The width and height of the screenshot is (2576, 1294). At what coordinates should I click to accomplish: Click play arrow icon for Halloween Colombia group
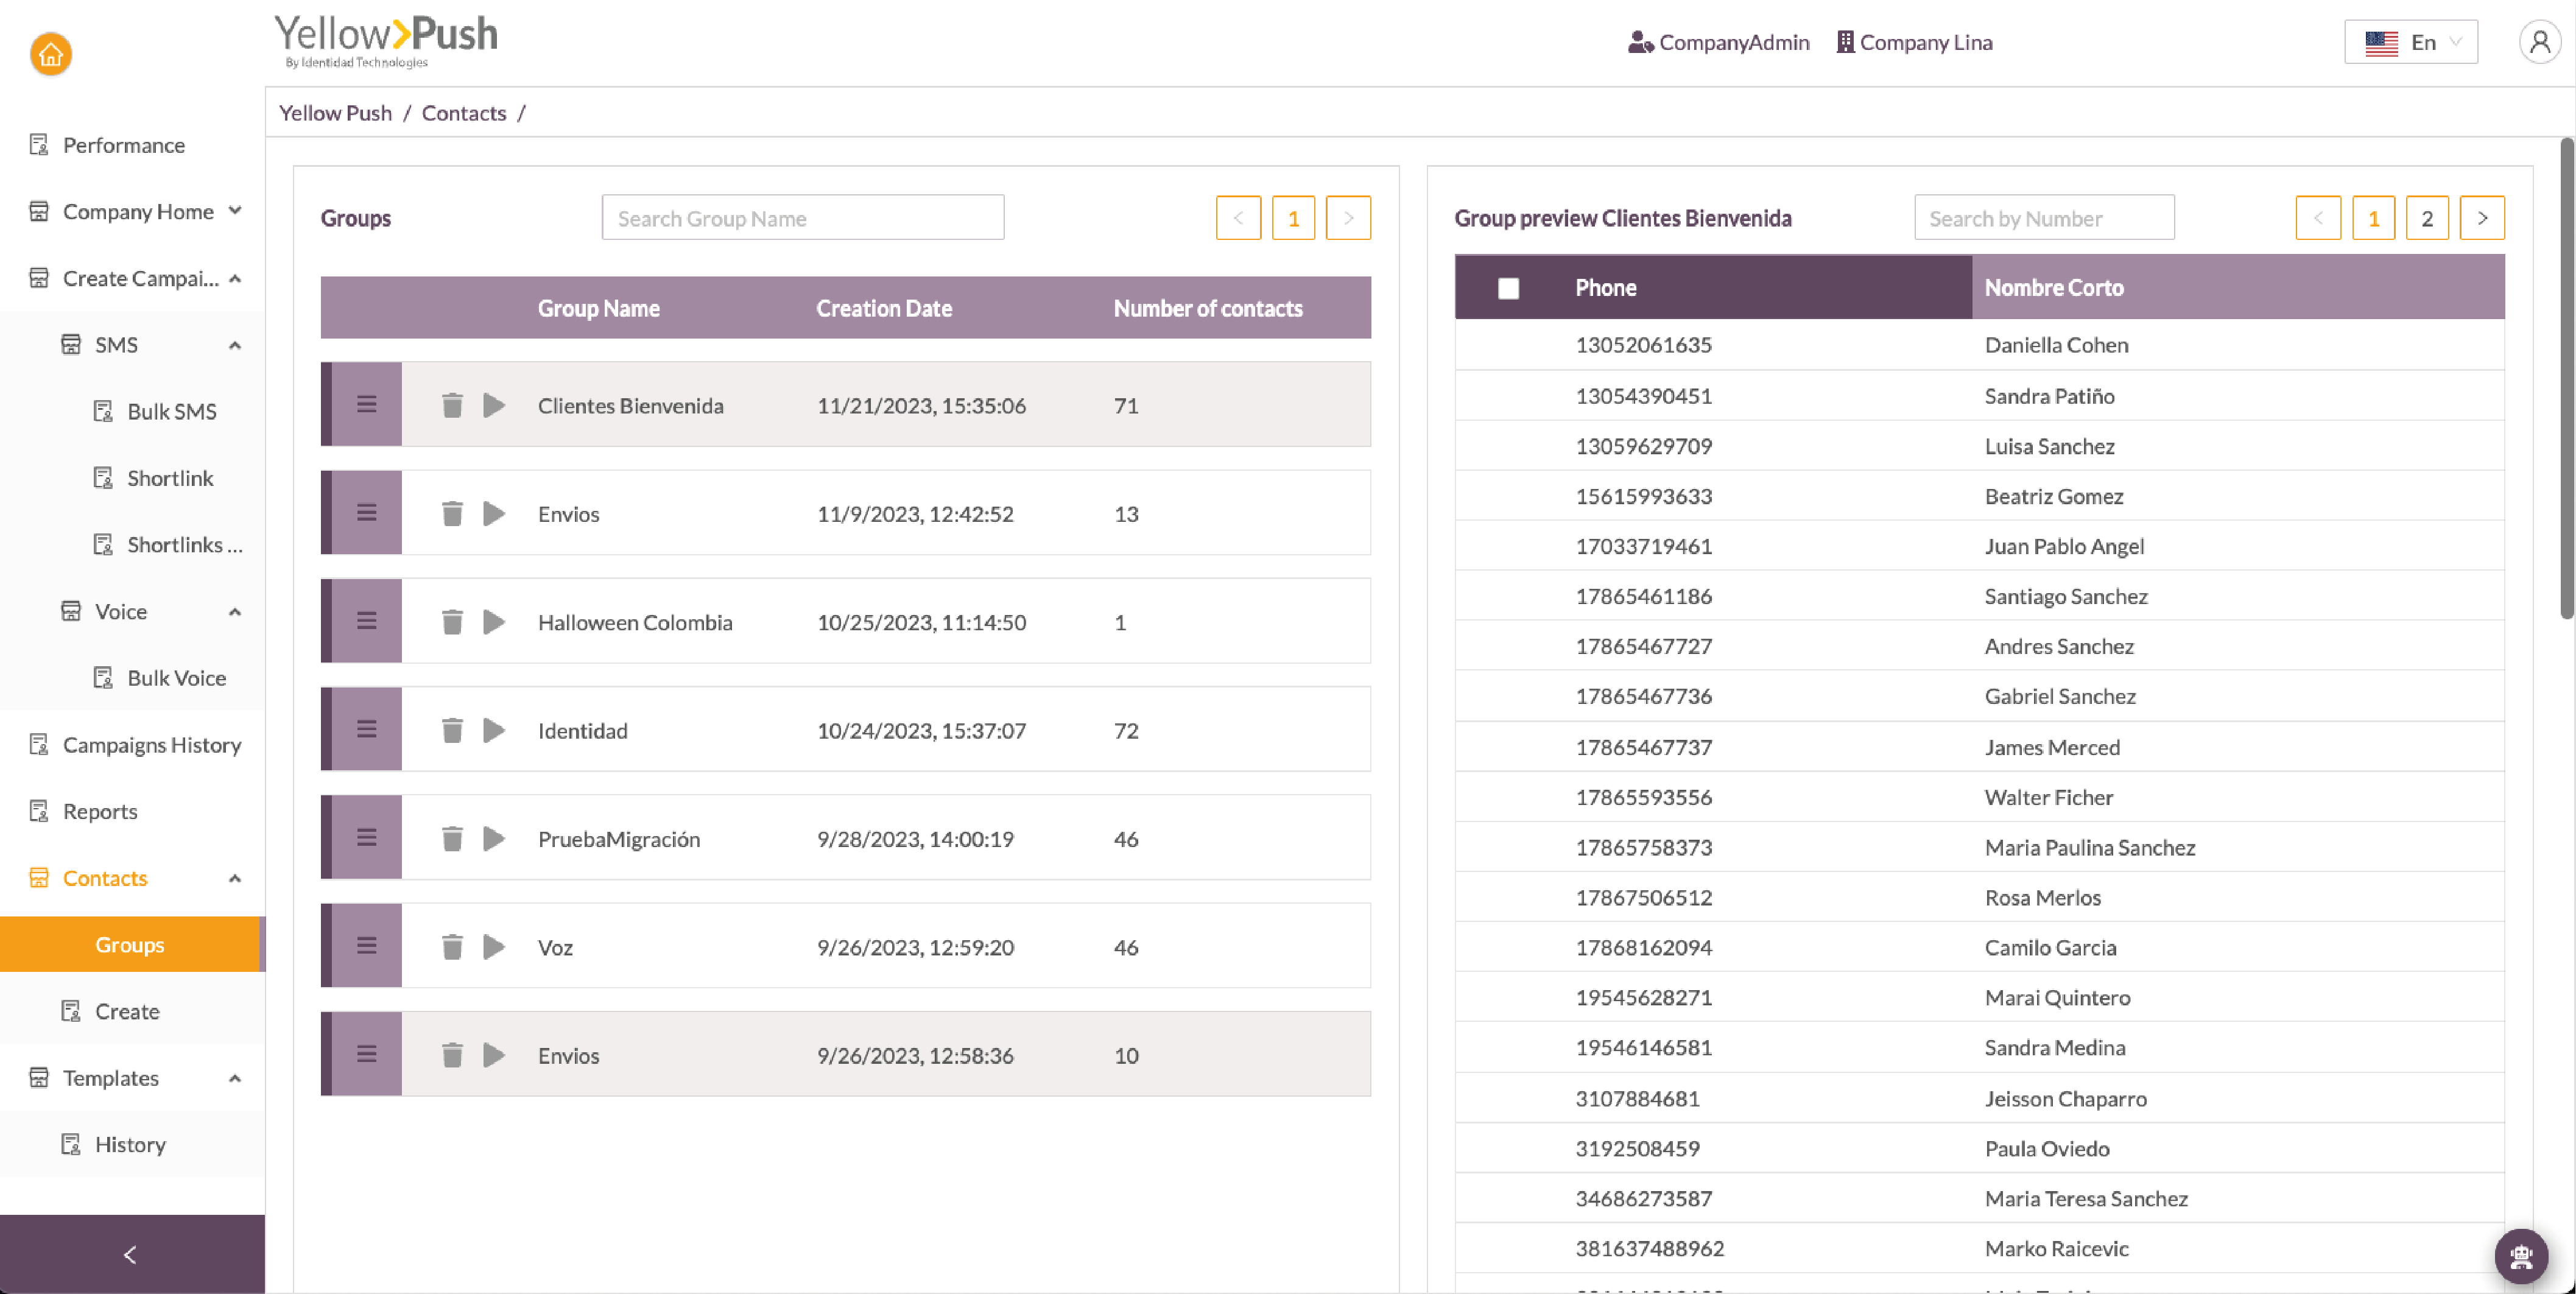(493, 622)
